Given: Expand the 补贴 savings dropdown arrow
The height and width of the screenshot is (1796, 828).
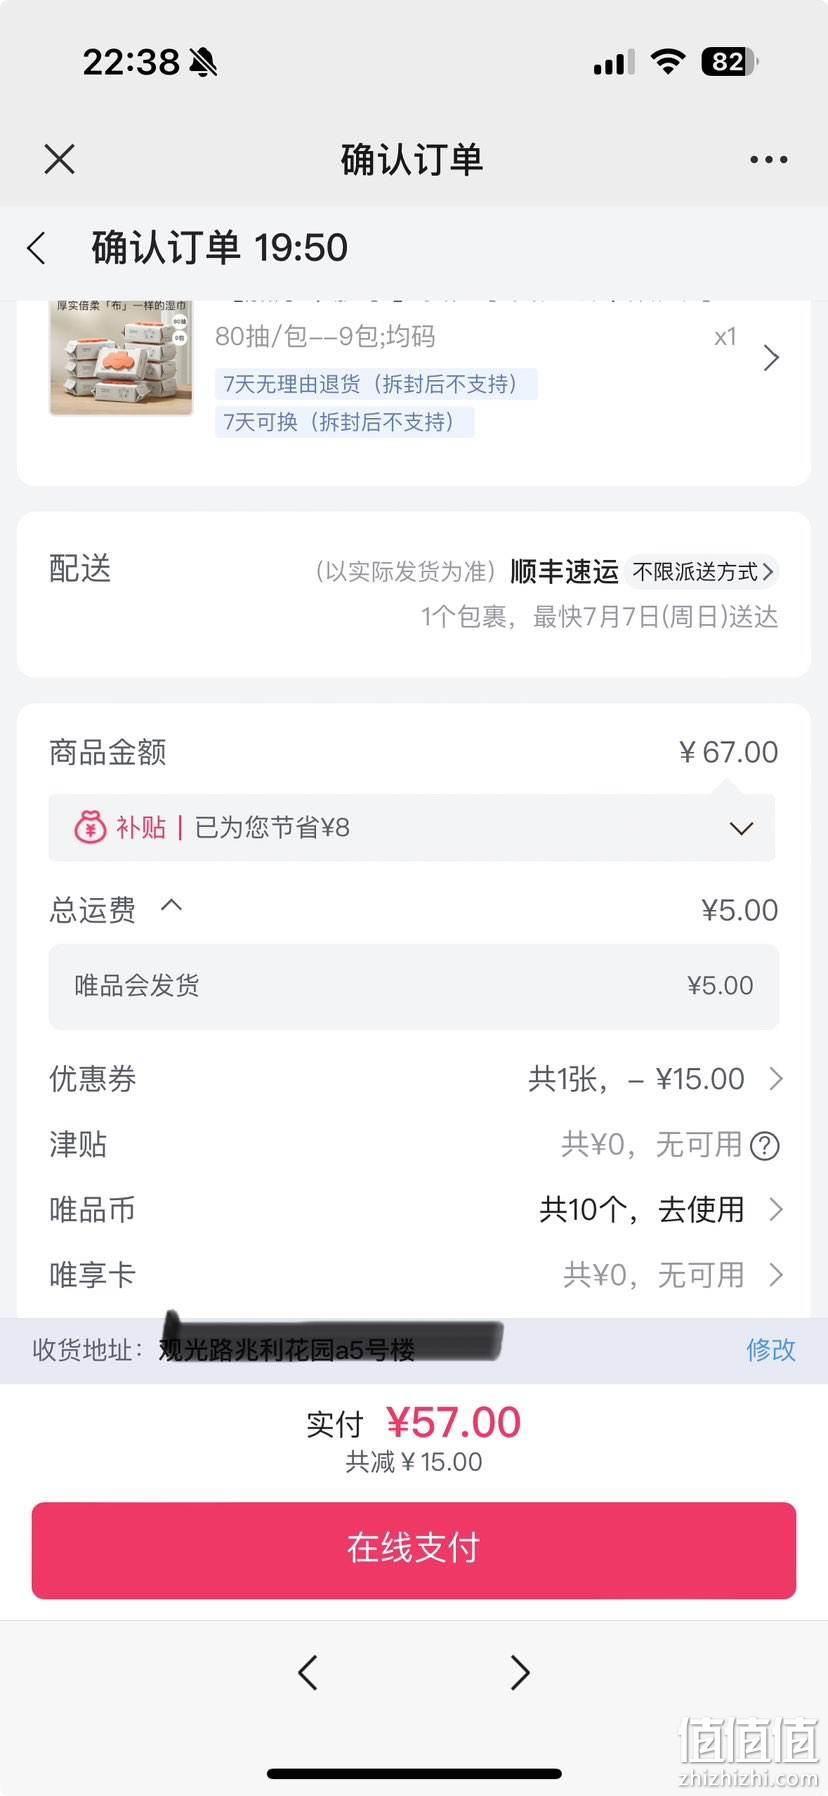Looking at the screenshot, I should tap(741, 828).
